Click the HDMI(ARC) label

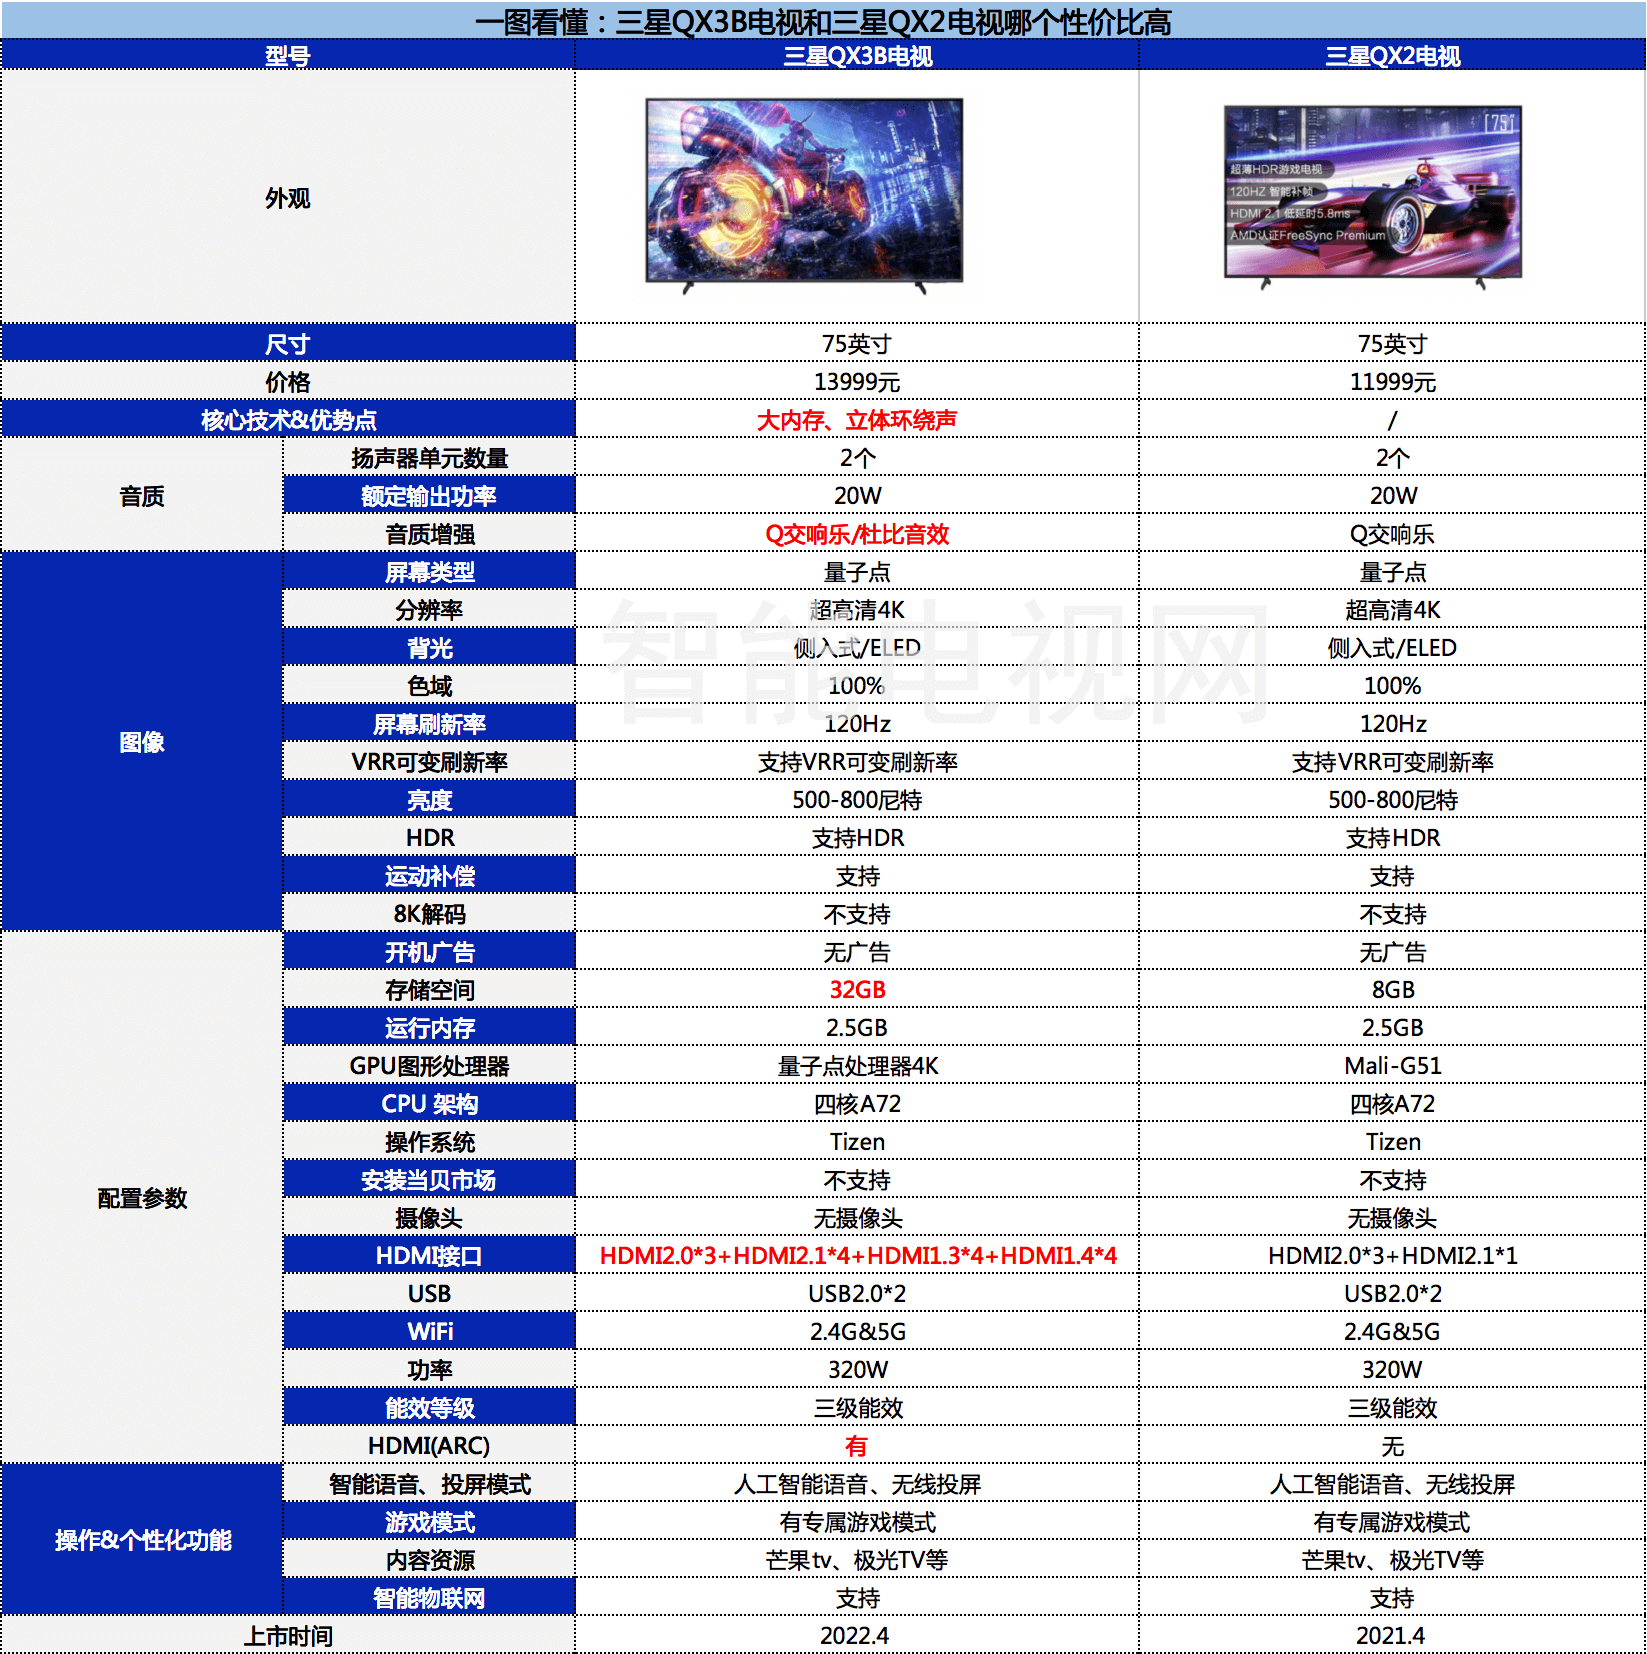[429, 1446]
